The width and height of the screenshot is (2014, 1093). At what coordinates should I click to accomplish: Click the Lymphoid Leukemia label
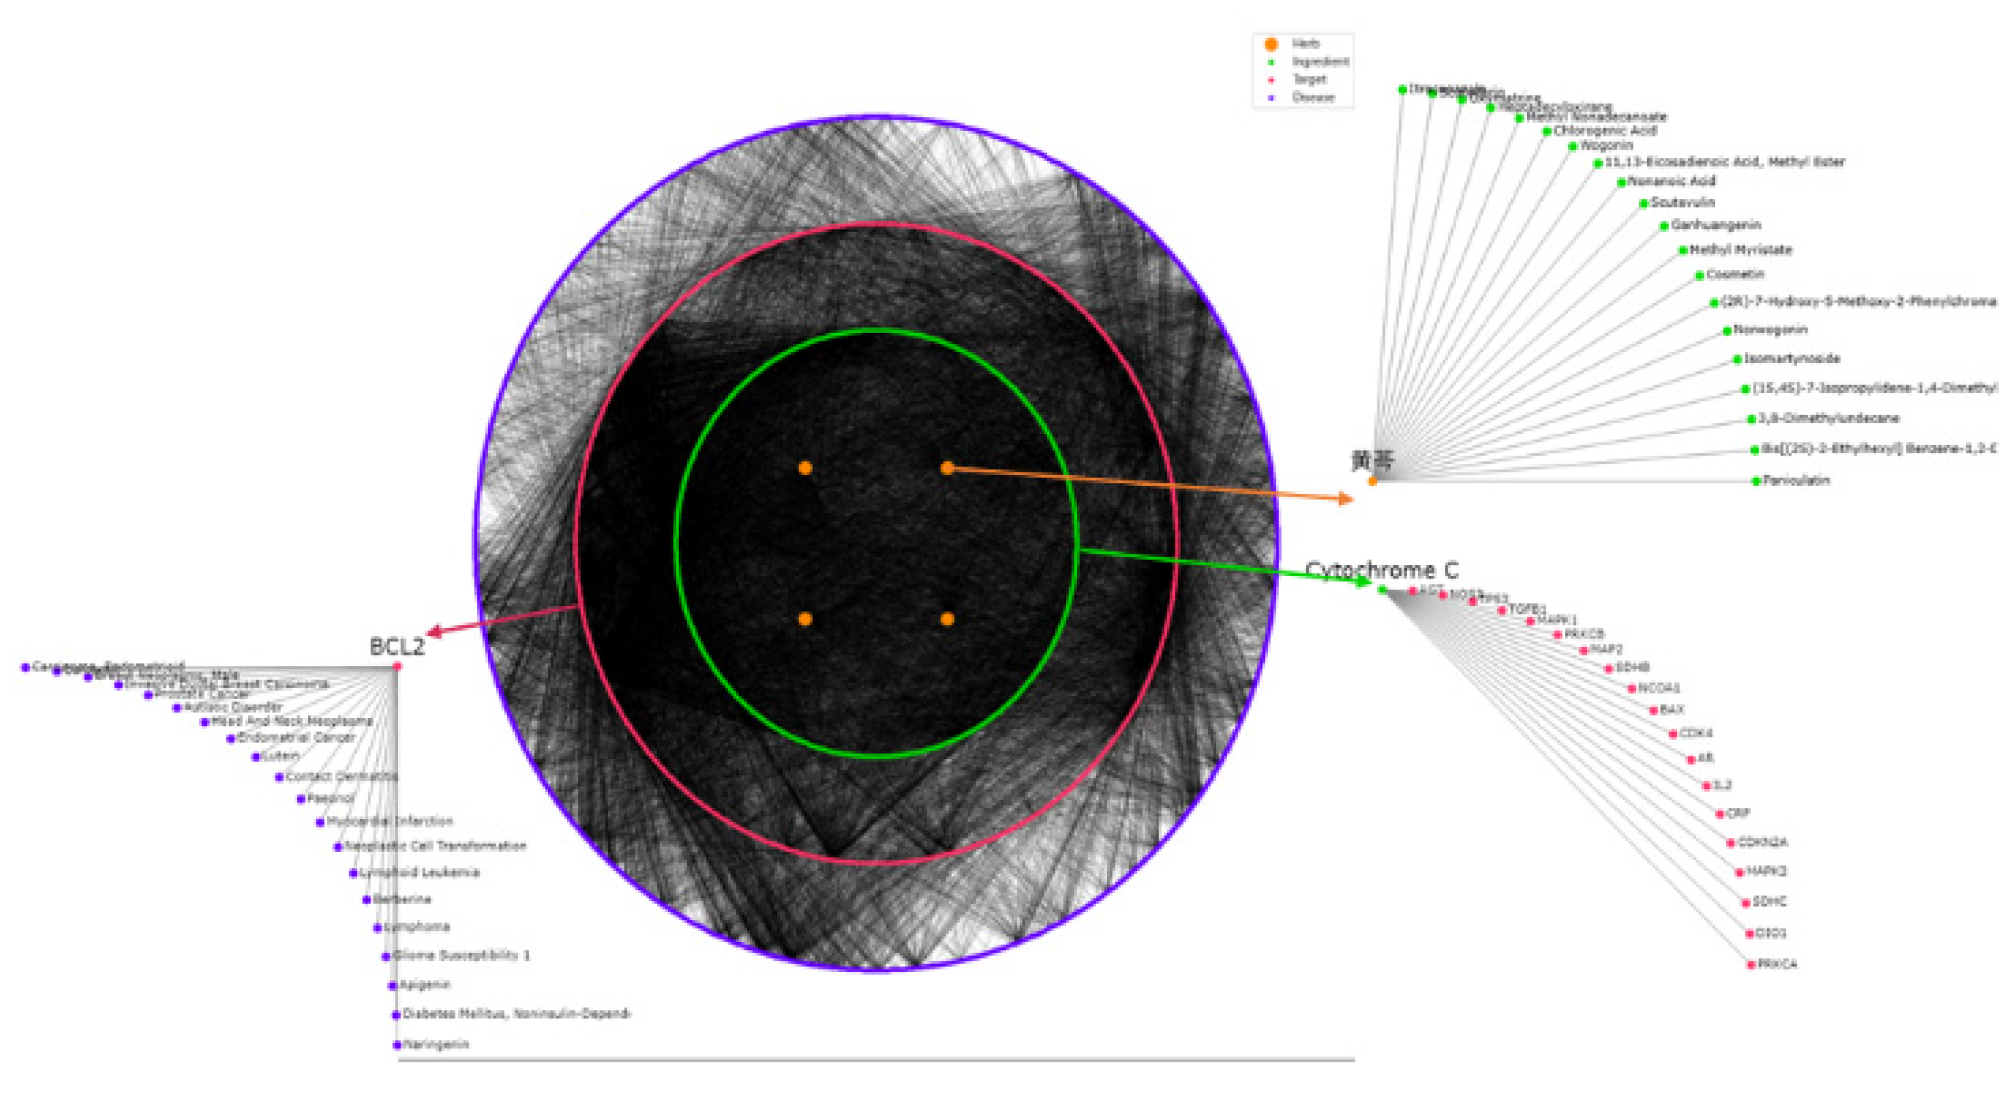[x=419, y=873]
